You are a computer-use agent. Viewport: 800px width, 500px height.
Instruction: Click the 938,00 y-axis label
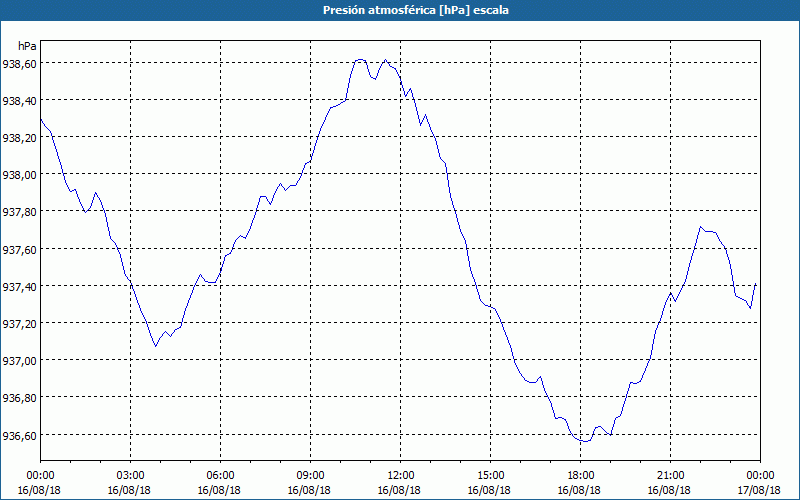click(x=19, y=175)
